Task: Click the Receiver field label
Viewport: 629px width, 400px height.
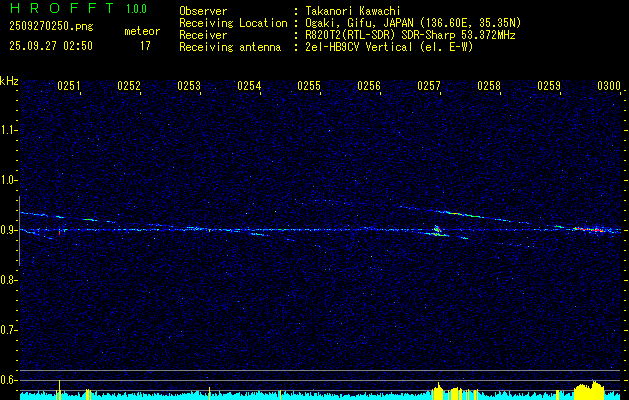Action: click(x=203, y=35)
